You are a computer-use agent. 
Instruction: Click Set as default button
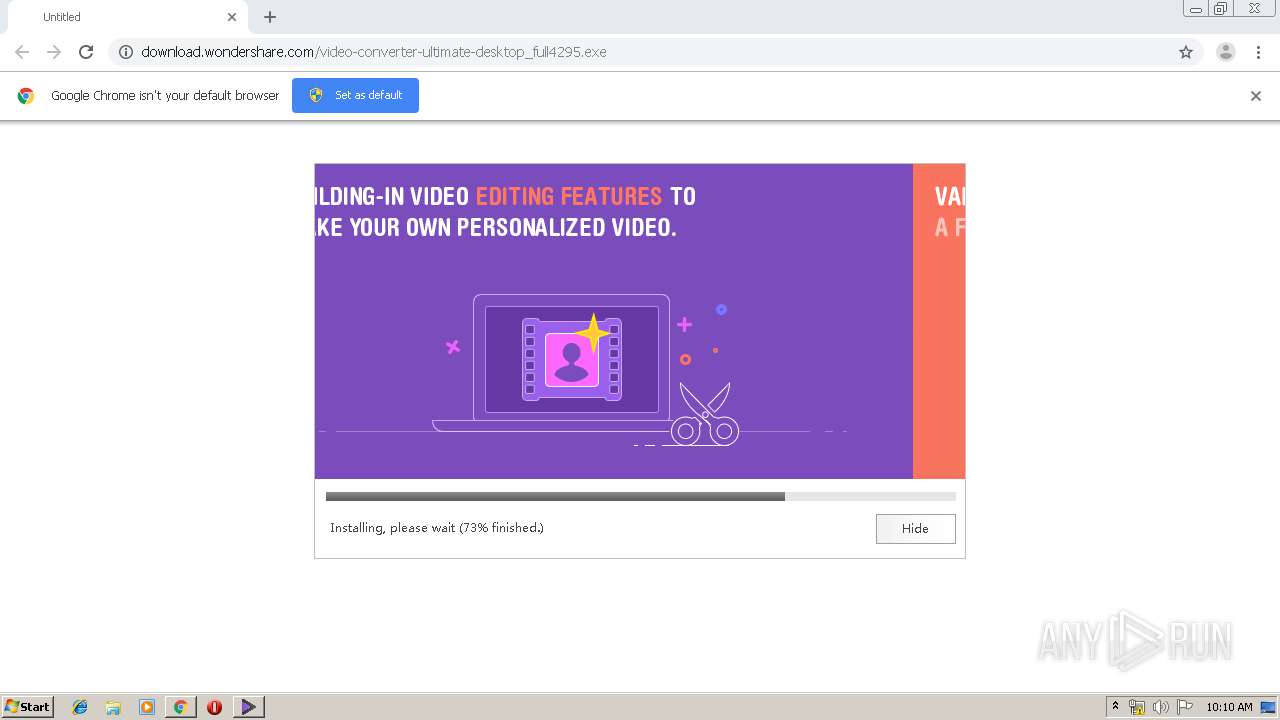pos(355,95)
